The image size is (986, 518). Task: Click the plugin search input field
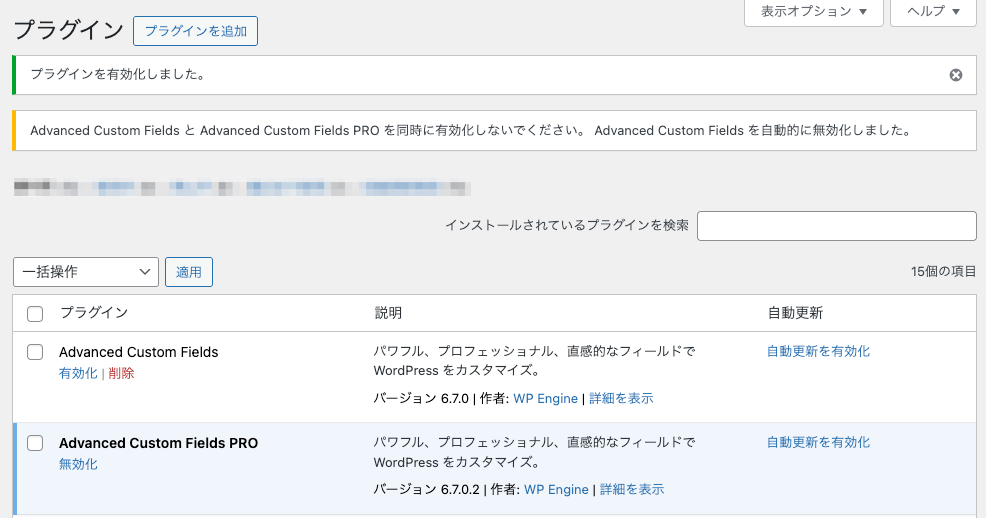pos(836,226)
